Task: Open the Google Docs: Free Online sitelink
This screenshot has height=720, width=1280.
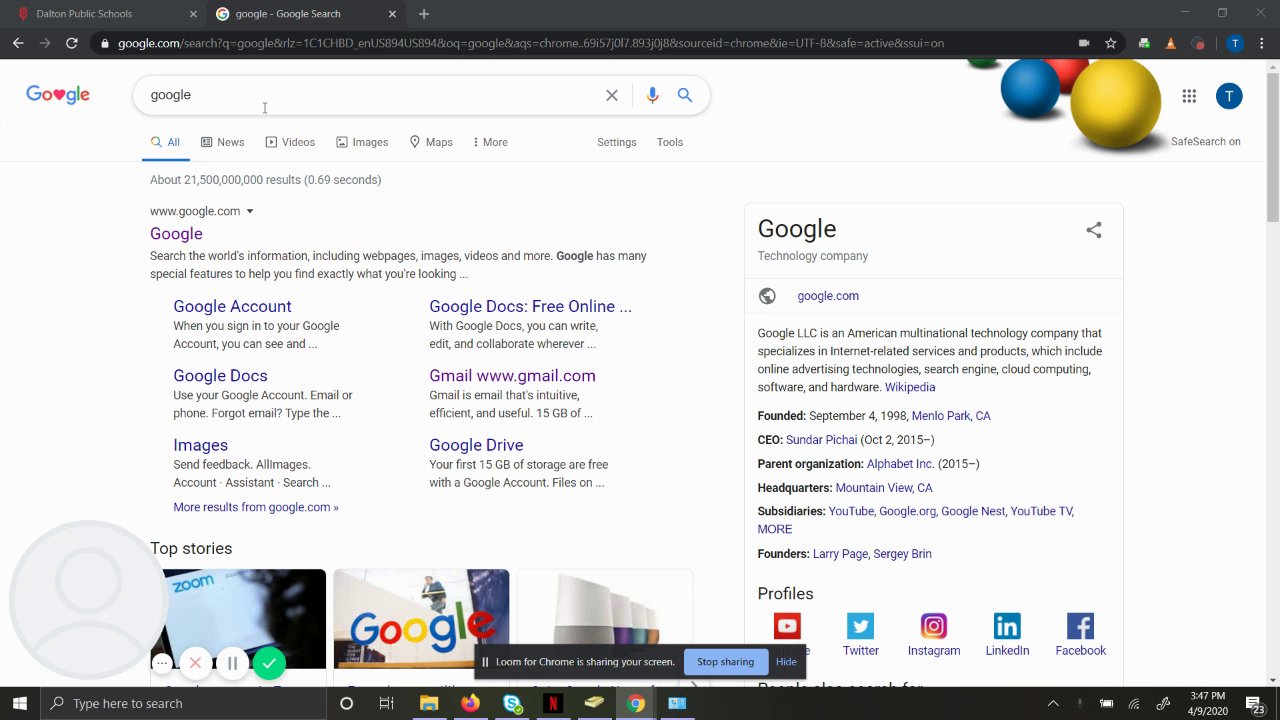Action: coord(530,306)
